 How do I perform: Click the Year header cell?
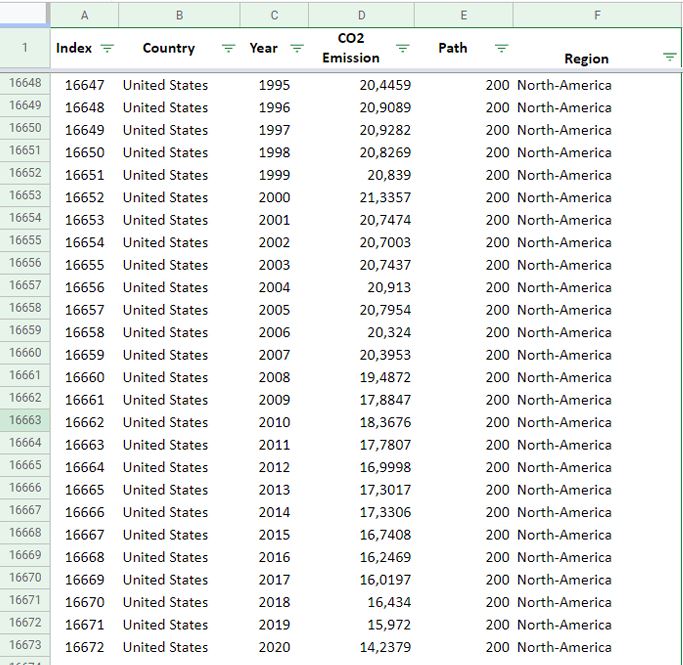(x=274, y=48)
